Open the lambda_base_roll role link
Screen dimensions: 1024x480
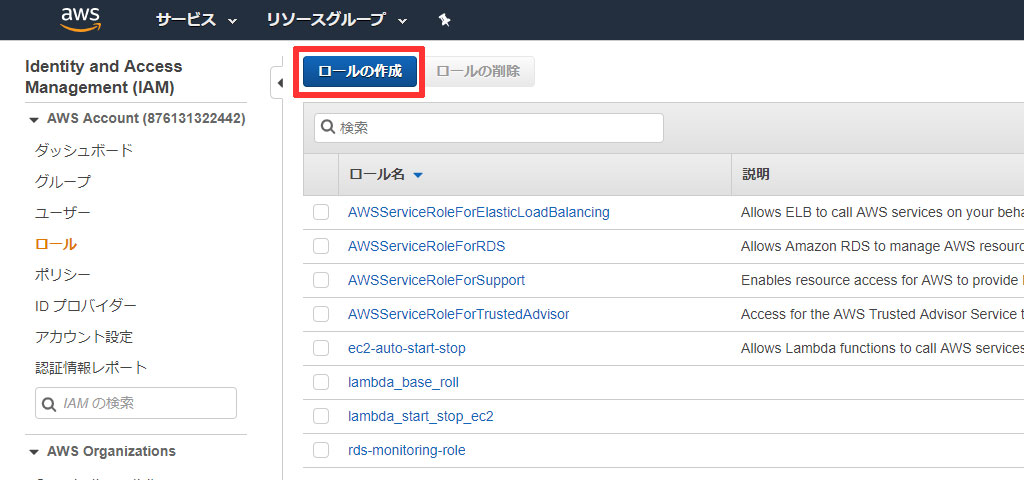pyautogui.click(x=404, y=382)
